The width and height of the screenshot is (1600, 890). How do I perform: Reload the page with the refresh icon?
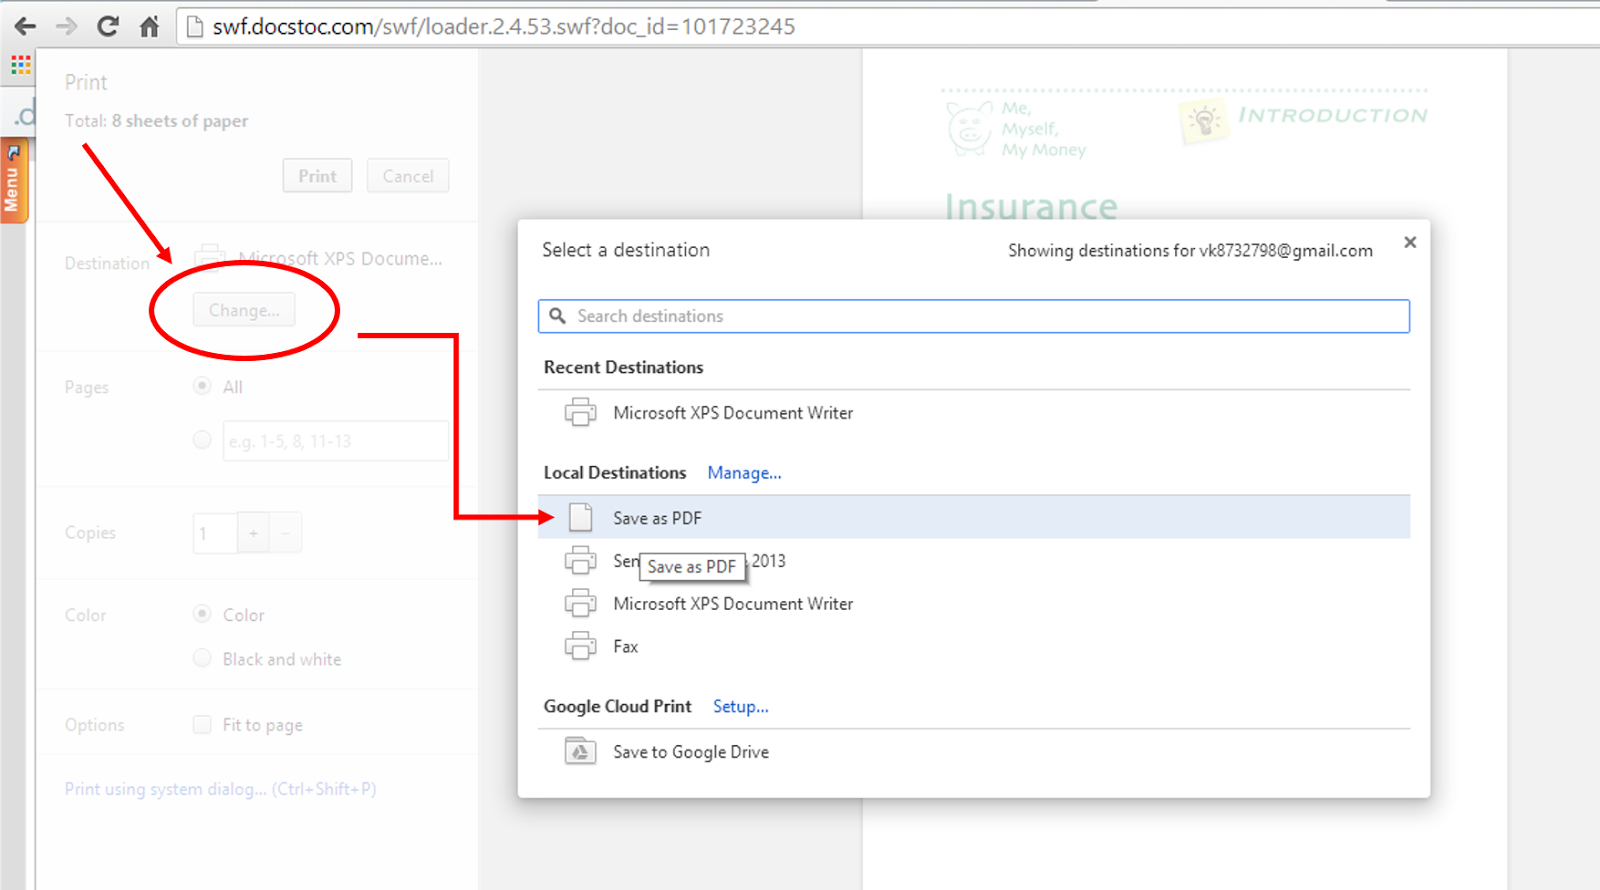(108, 27)
